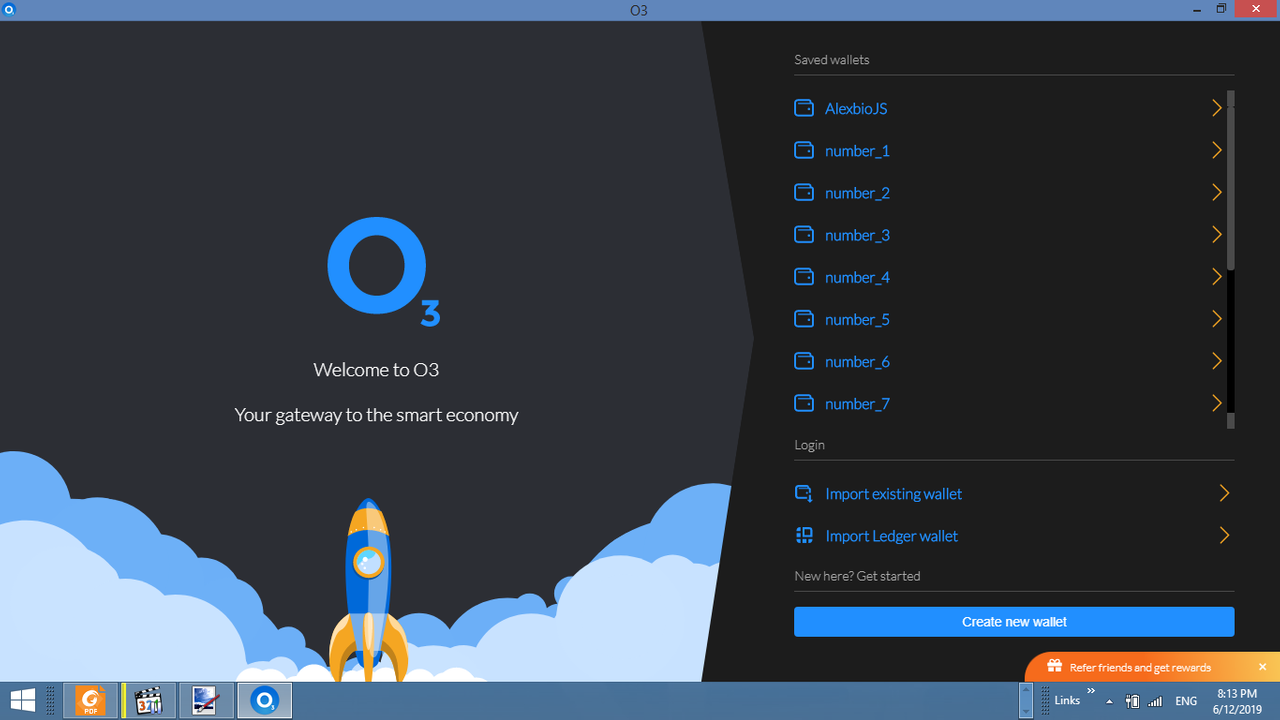This screenshot has width=1280, height=720.
Task: Click the rocket illustration
Action: [x=368, y=590]
